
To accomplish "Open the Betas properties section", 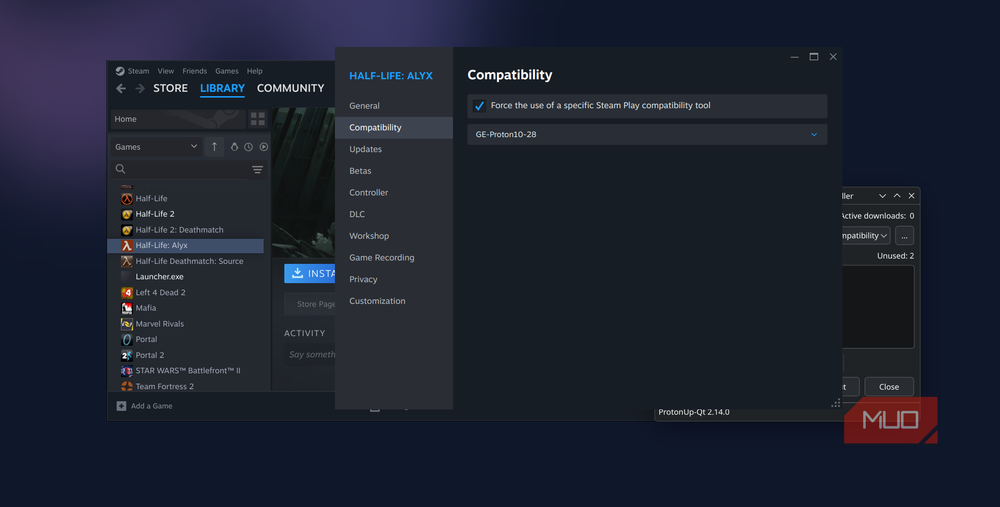I will [394, 171].
